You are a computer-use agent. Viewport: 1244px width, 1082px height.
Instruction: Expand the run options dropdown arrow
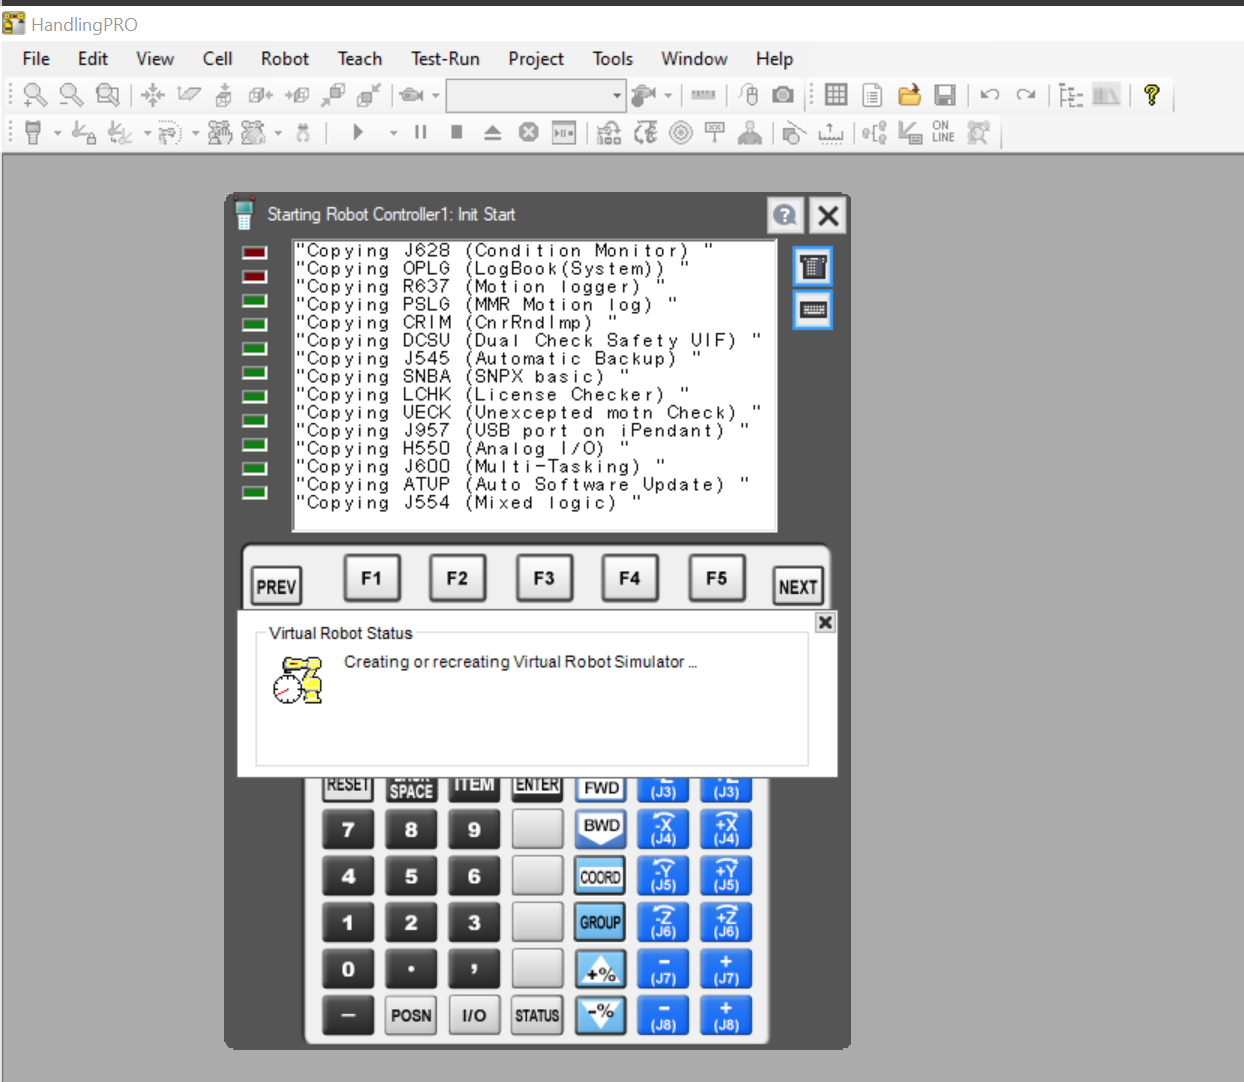[x=393, y=132]
